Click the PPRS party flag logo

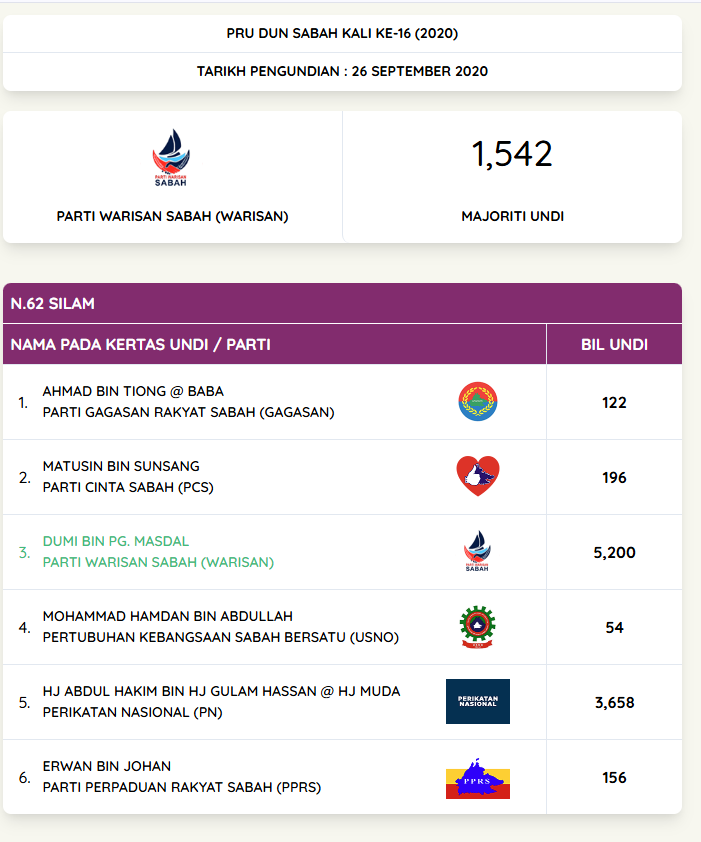coord(477,777)
